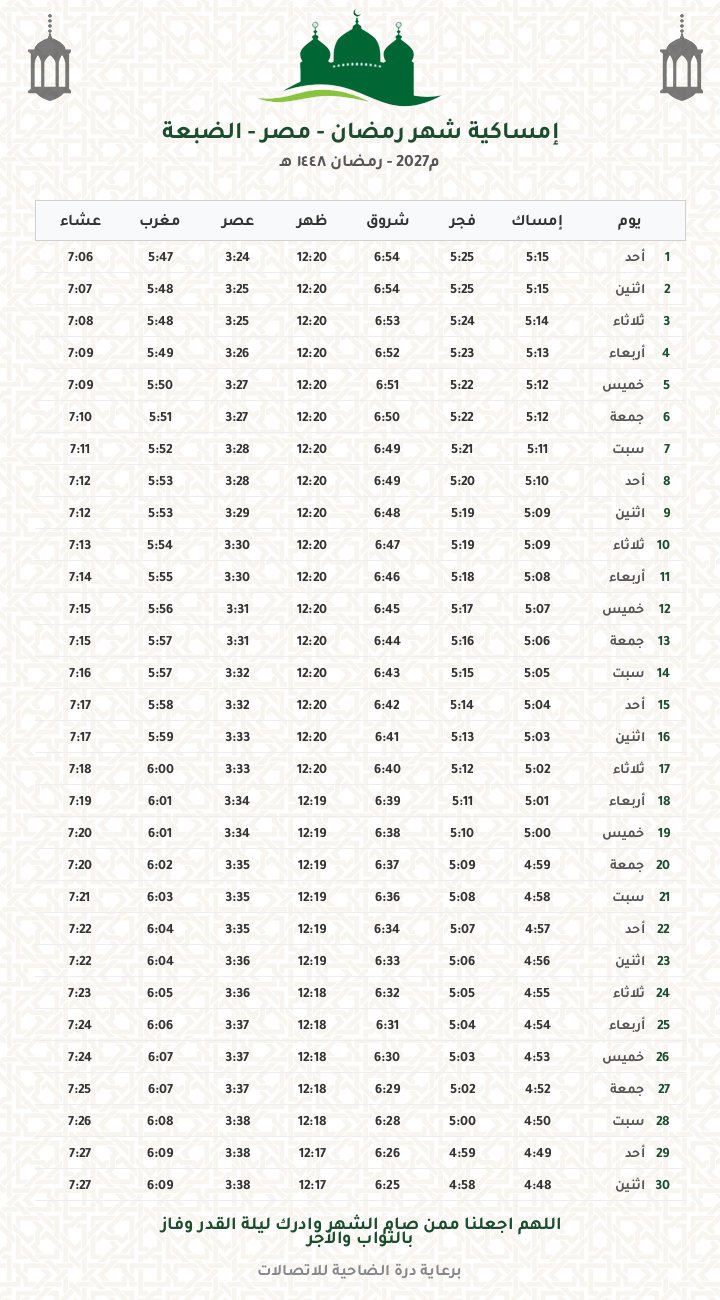The width and height of the screenshot is (720, 1300).
Task: Select the إمساك column header
Action: 537,221
